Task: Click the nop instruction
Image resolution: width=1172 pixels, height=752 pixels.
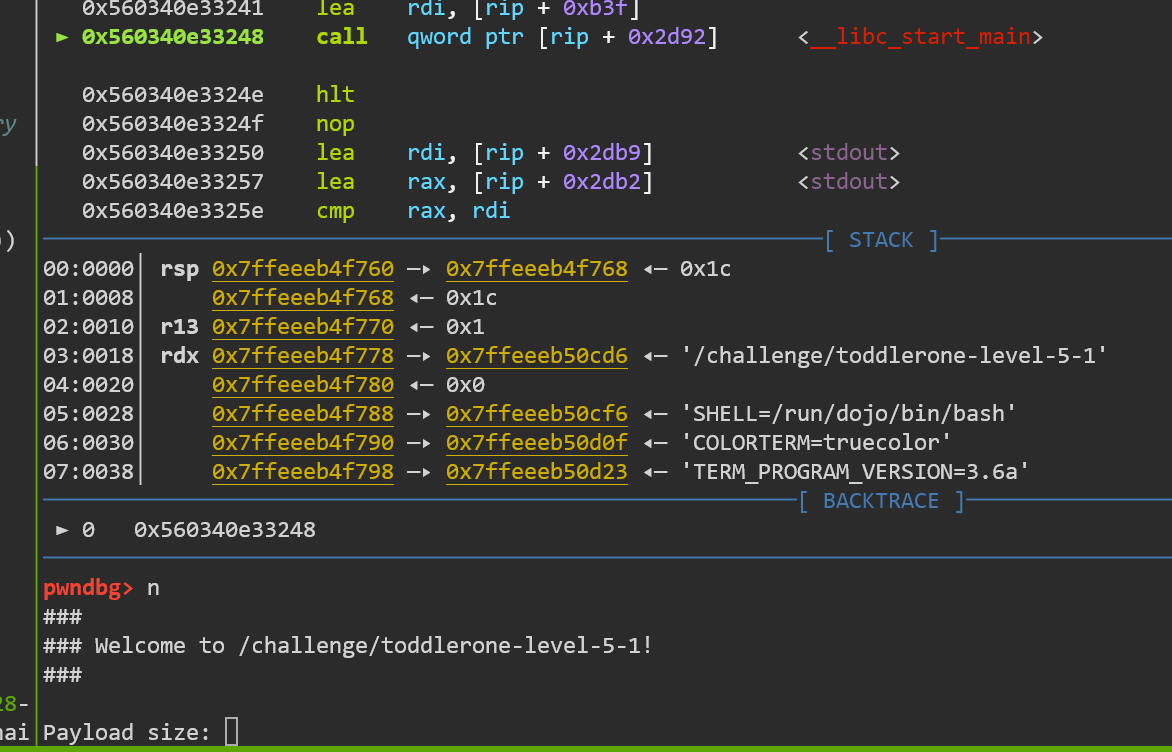Action: click(x=335, y=123)
